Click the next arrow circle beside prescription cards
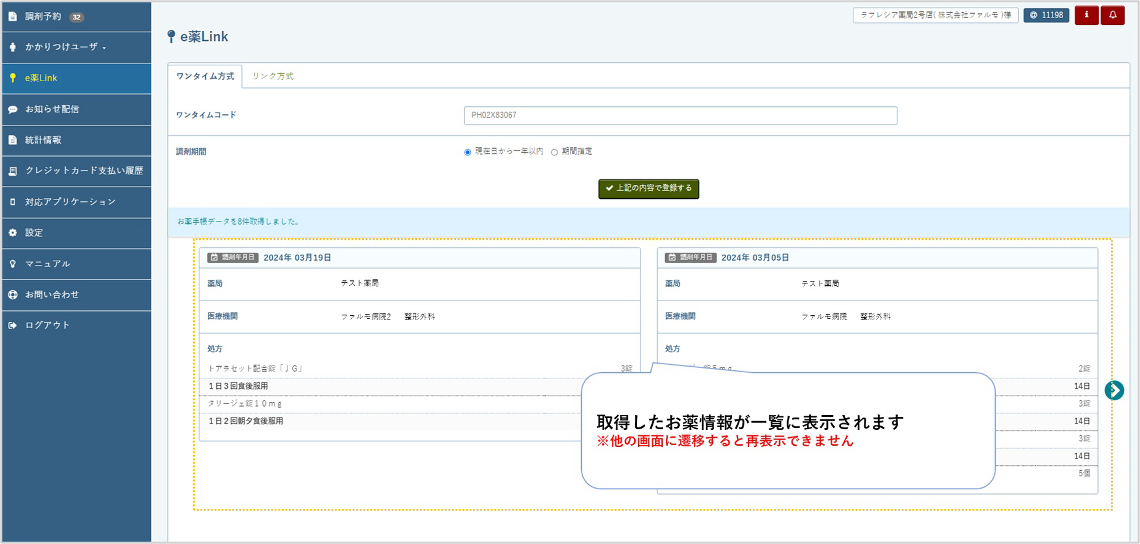 coord(1115,390)
